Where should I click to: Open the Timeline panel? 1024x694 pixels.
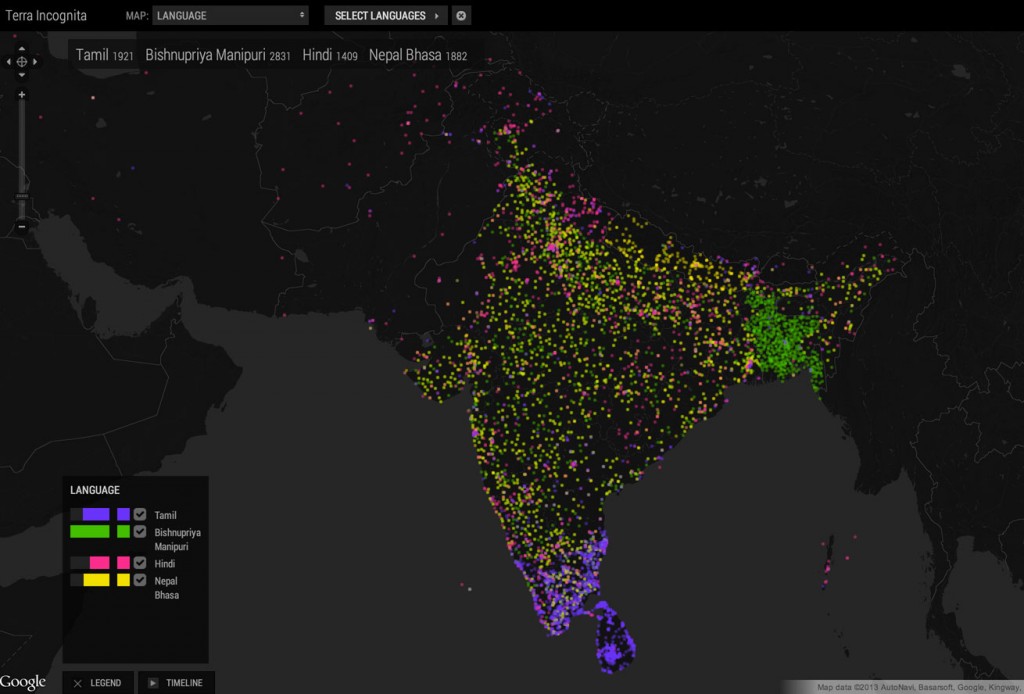coord(176,683)
